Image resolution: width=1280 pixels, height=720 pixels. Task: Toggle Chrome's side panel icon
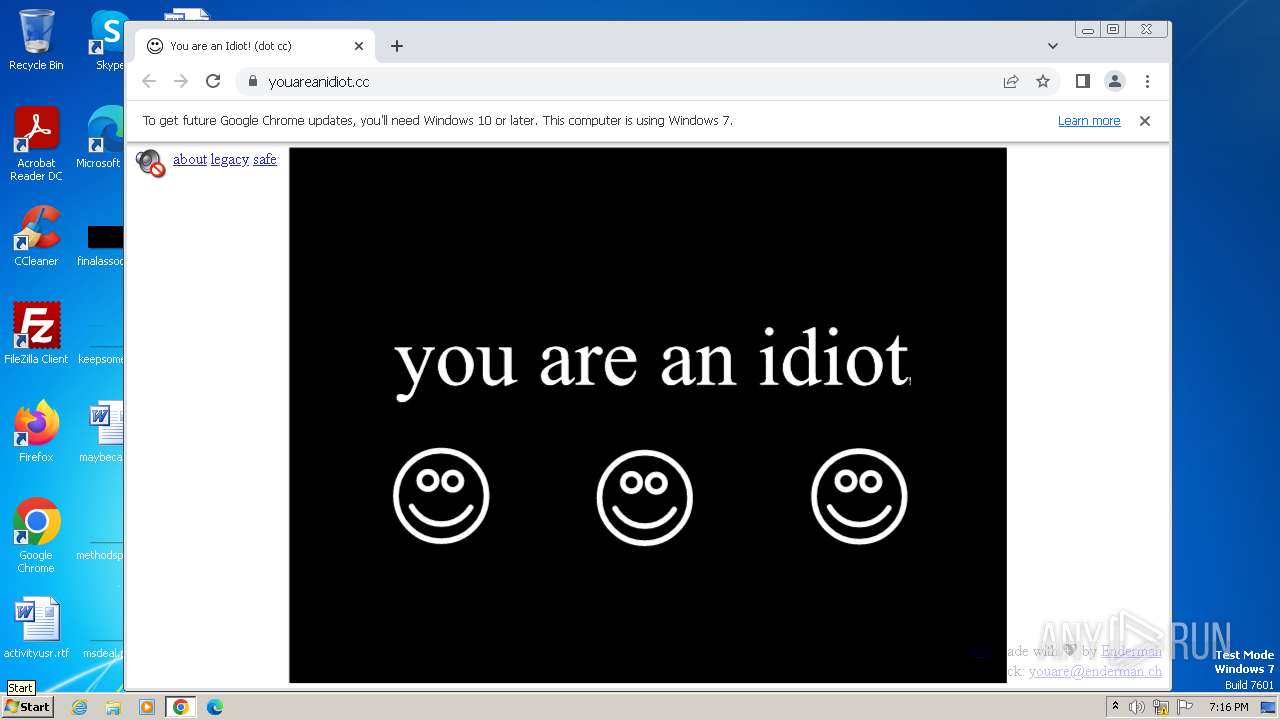pyautogui.click(x=1083, y=81)
